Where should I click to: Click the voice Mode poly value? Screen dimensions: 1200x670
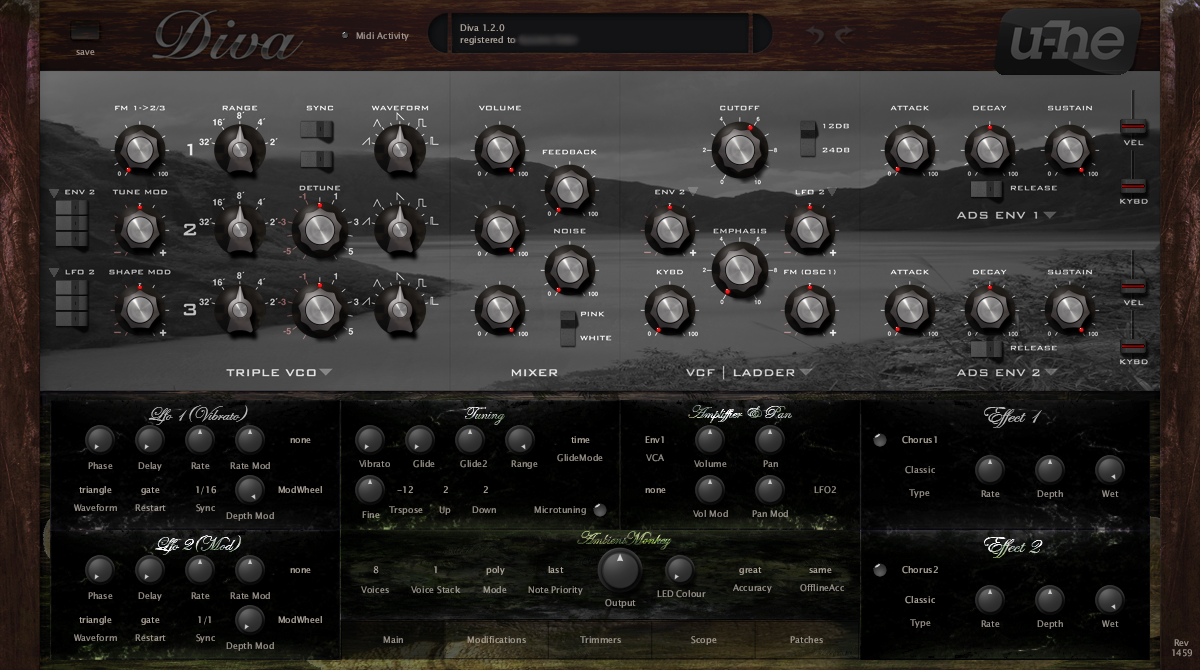click(x=495, y=570)
